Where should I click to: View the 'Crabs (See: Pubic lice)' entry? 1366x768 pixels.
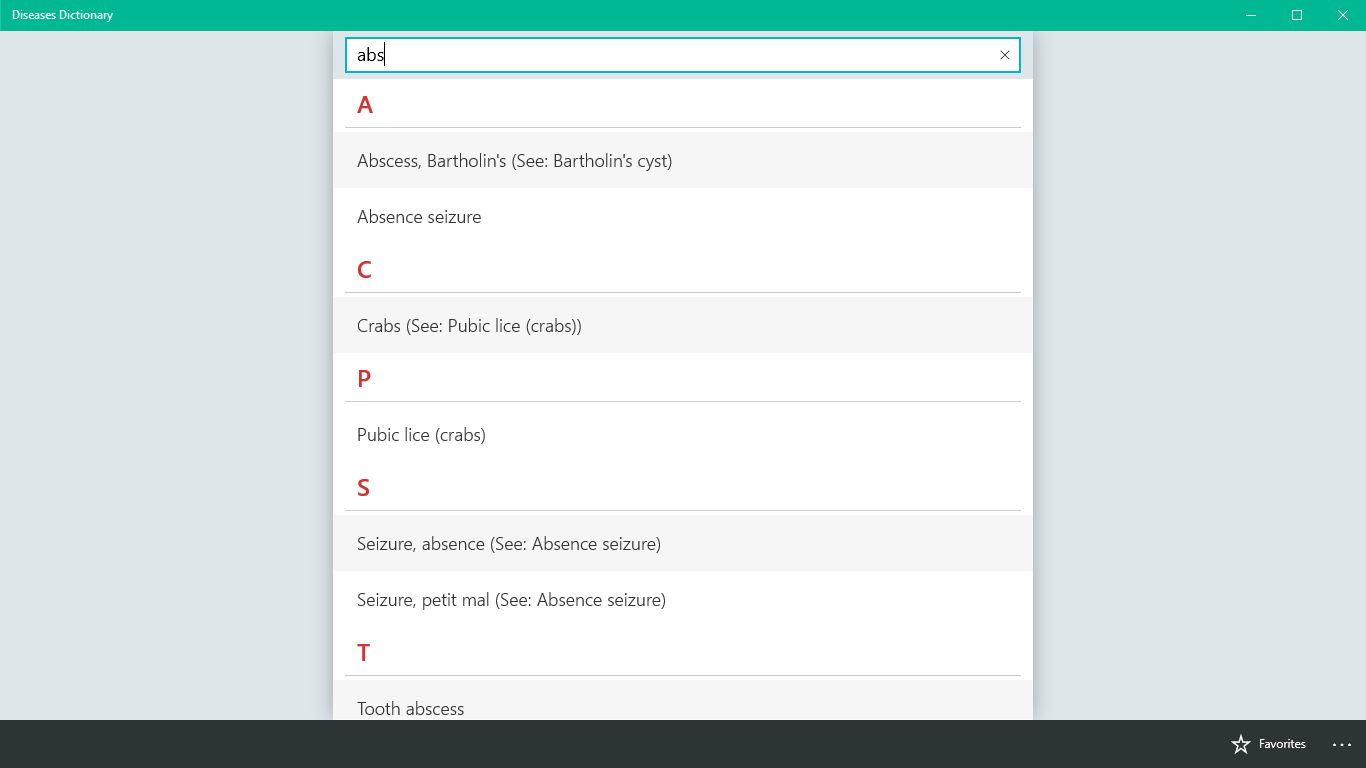(468, 325)
